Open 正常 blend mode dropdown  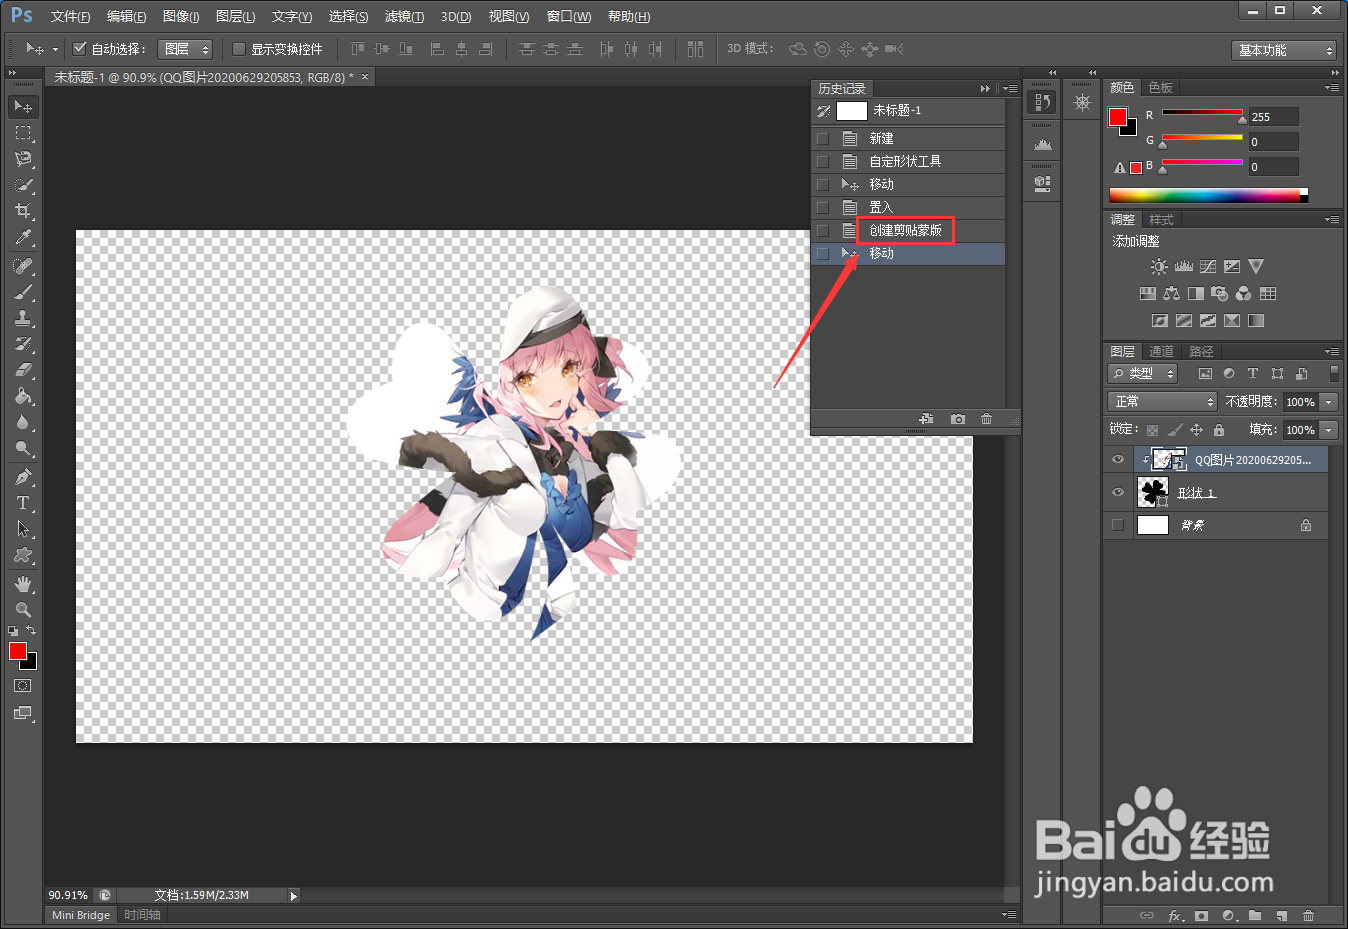tap(1162, 401)
